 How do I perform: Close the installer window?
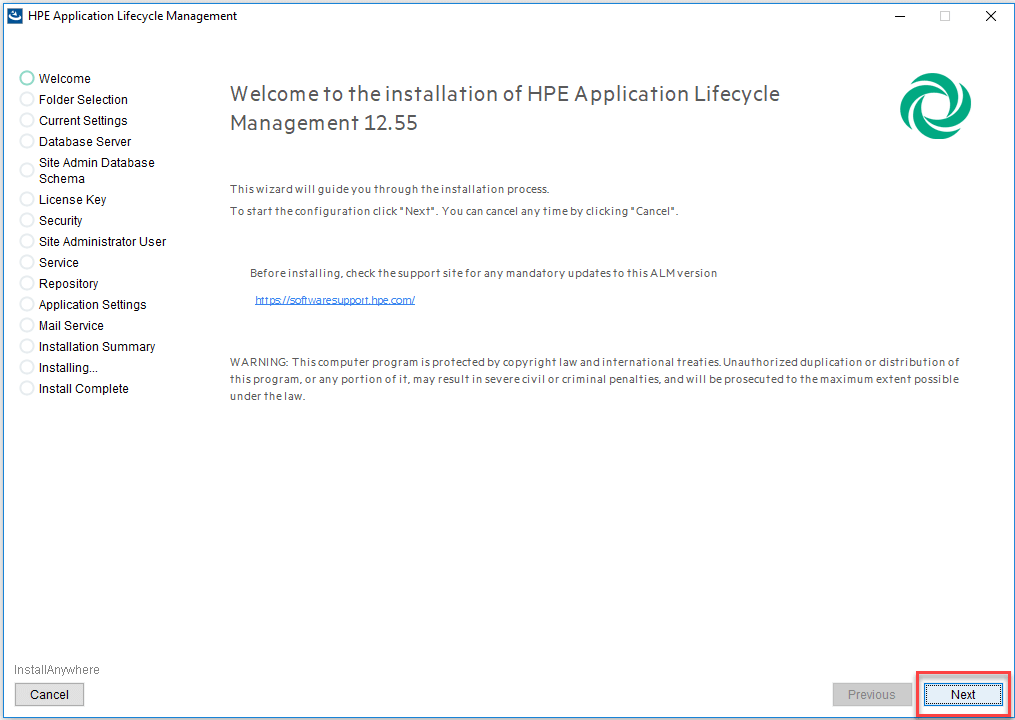[990, 16]
